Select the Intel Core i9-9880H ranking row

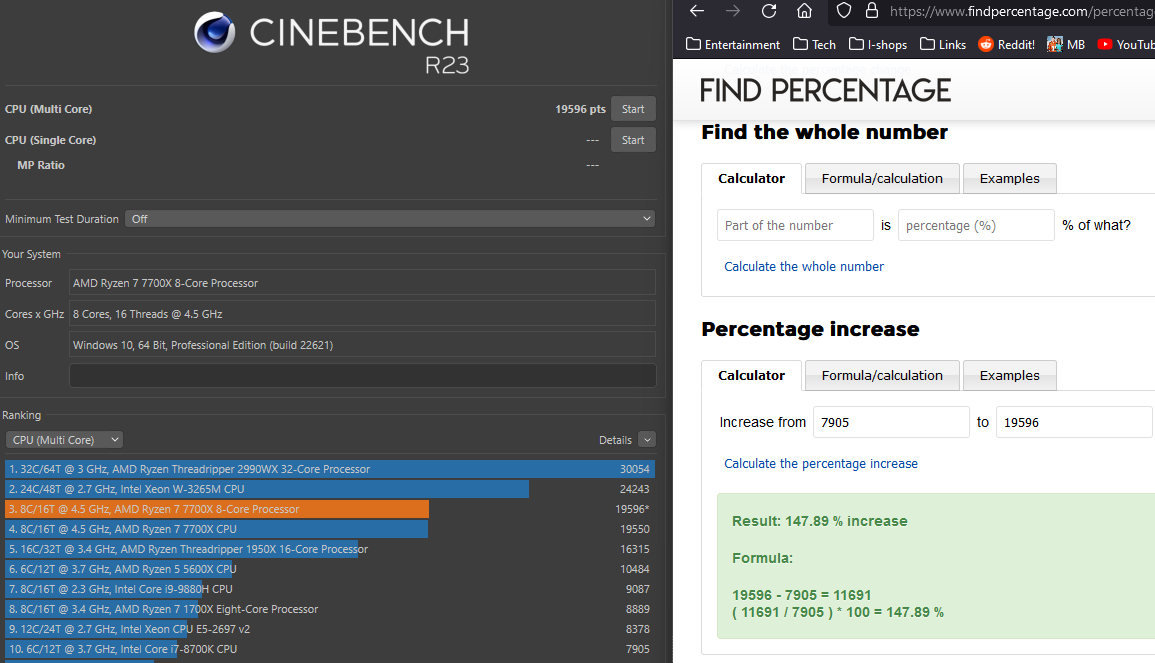(329, 589)
